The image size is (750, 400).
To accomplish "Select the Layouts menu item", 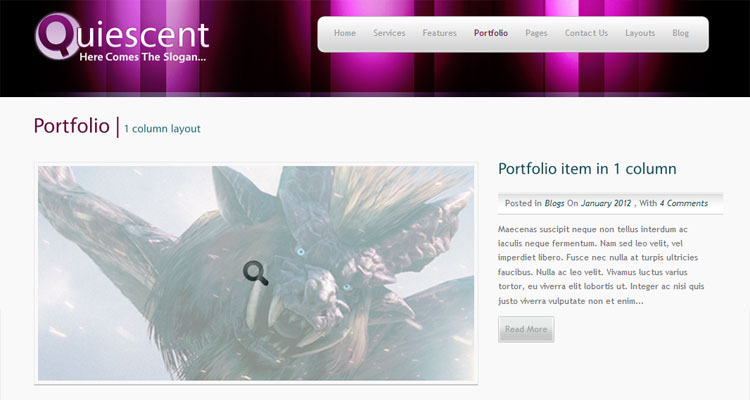I will [x=640, y=33].
